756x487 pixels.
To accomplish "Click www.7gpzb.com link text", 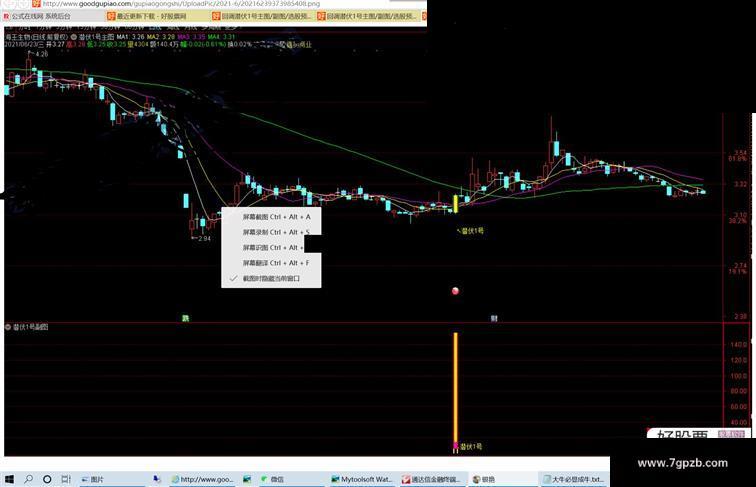I will tap(683, 463).
